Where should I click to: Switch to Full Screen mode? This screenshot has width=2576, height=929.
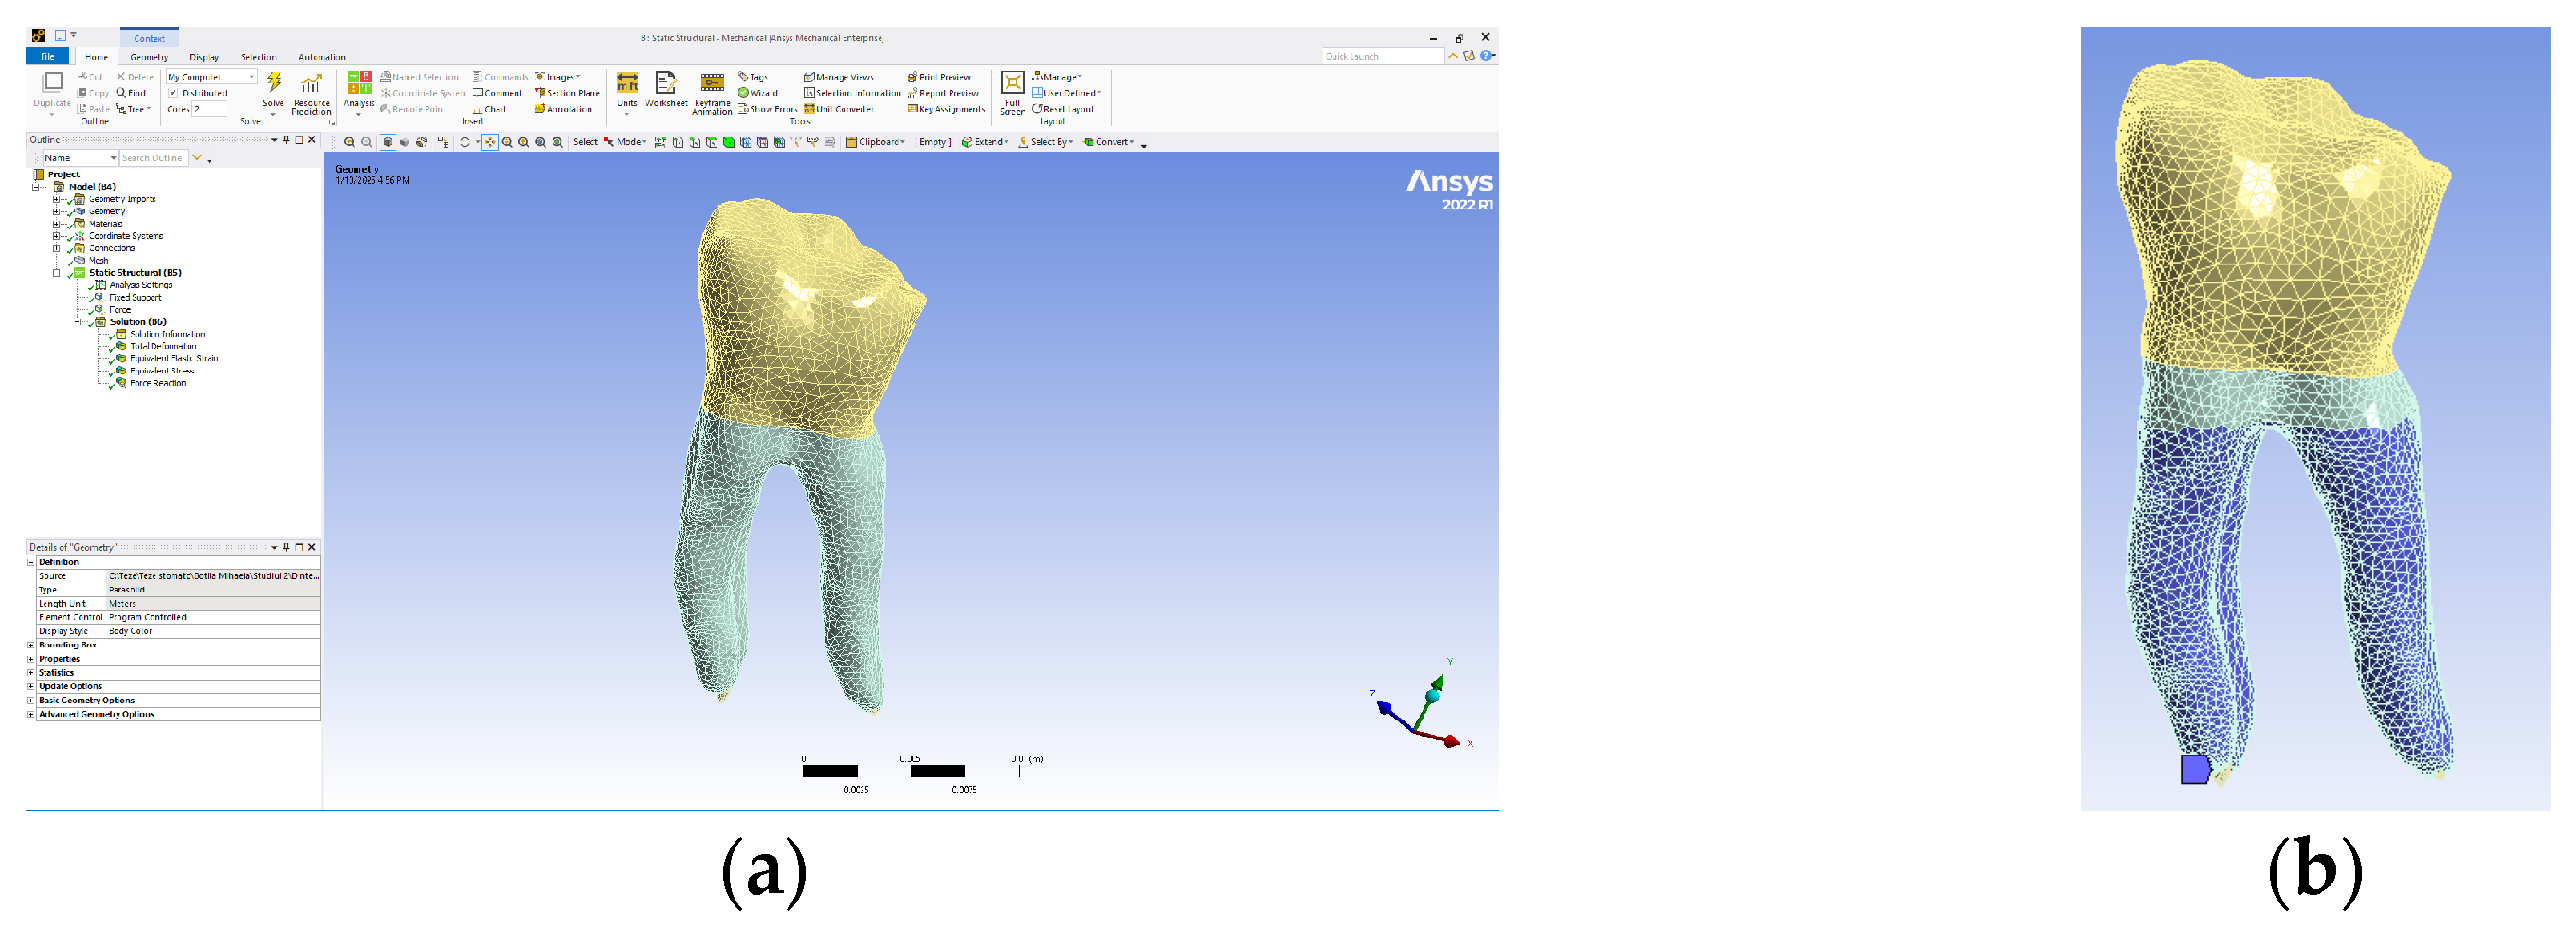pos(1012,85)
